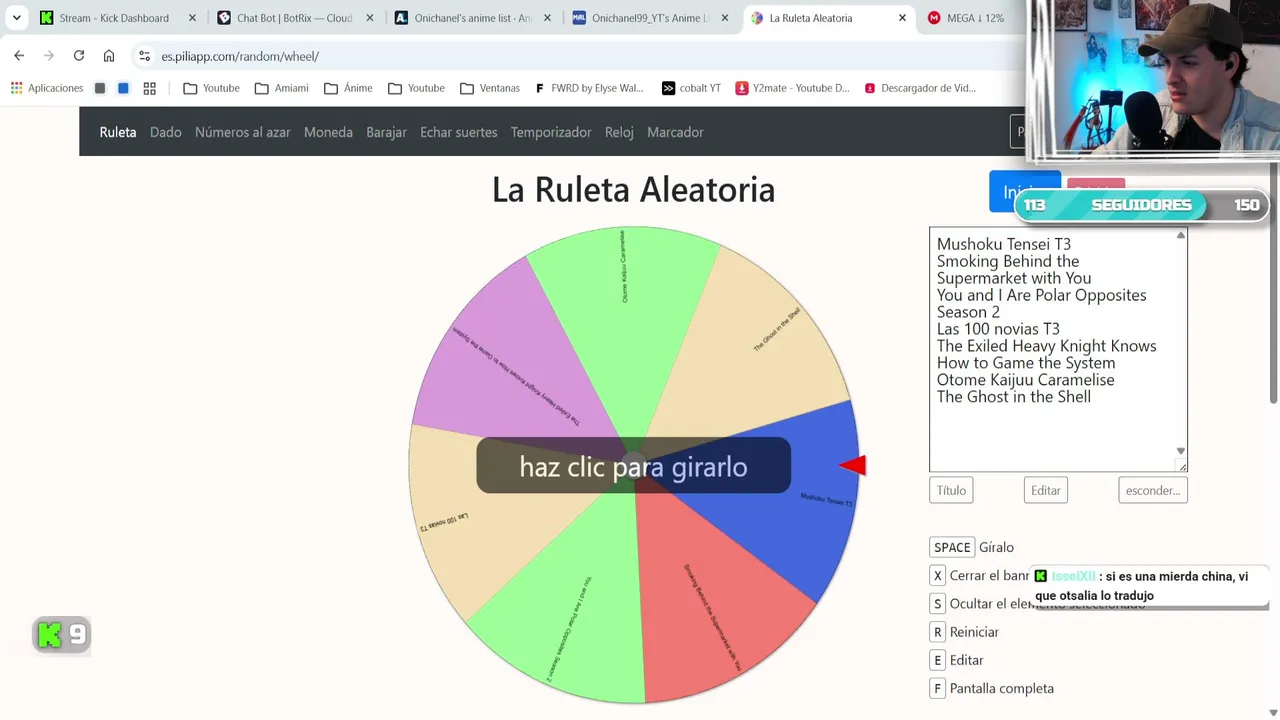Click the Las 100 novias T3 wheel segment
Image resolution: width=1280 pixels, height=720 pixels.
[455, 520]
